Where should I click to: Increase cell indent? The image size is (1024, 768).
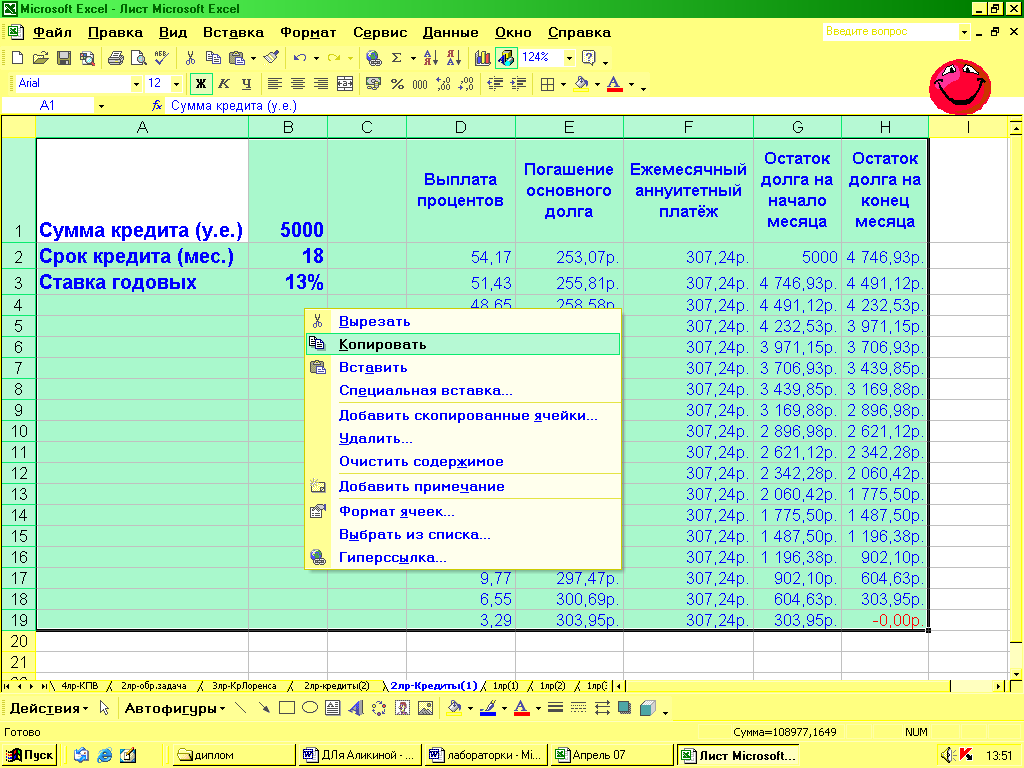click(x=519, y=84)
